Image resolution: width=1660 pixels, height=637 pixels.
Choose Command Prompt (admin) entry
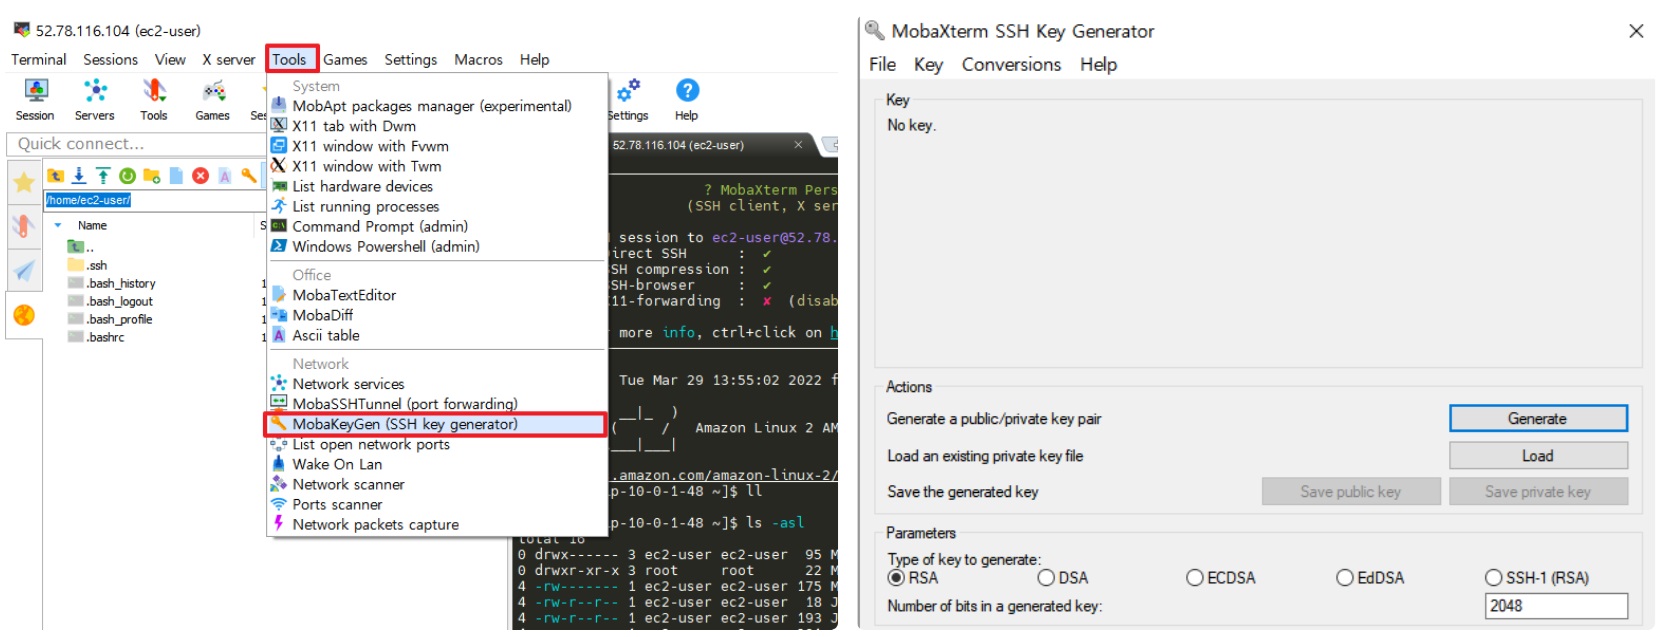click(x=436, y=226)
